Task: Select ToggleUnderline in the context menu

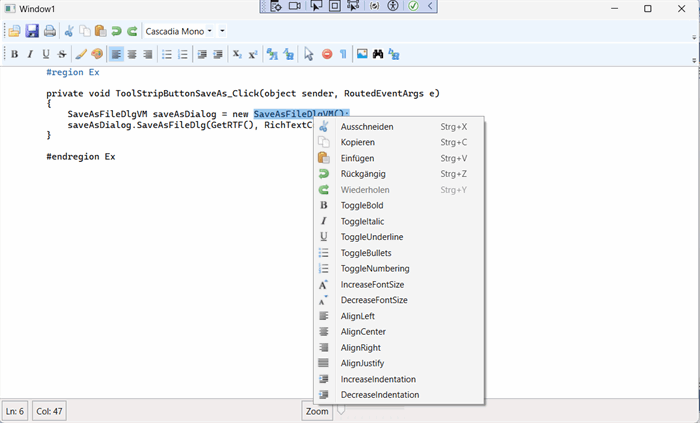Action: click(x=399, y=237)
